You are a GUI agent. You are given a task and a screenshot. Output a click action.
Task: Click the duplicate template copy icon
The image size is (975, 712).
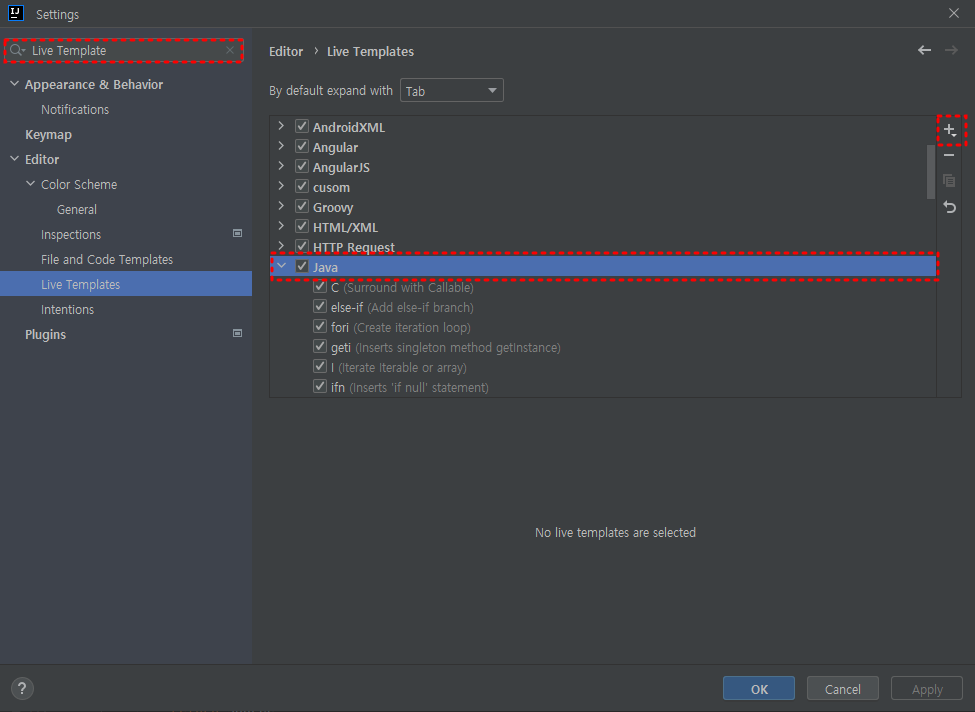pyautogui.click(x=949, y=181)
